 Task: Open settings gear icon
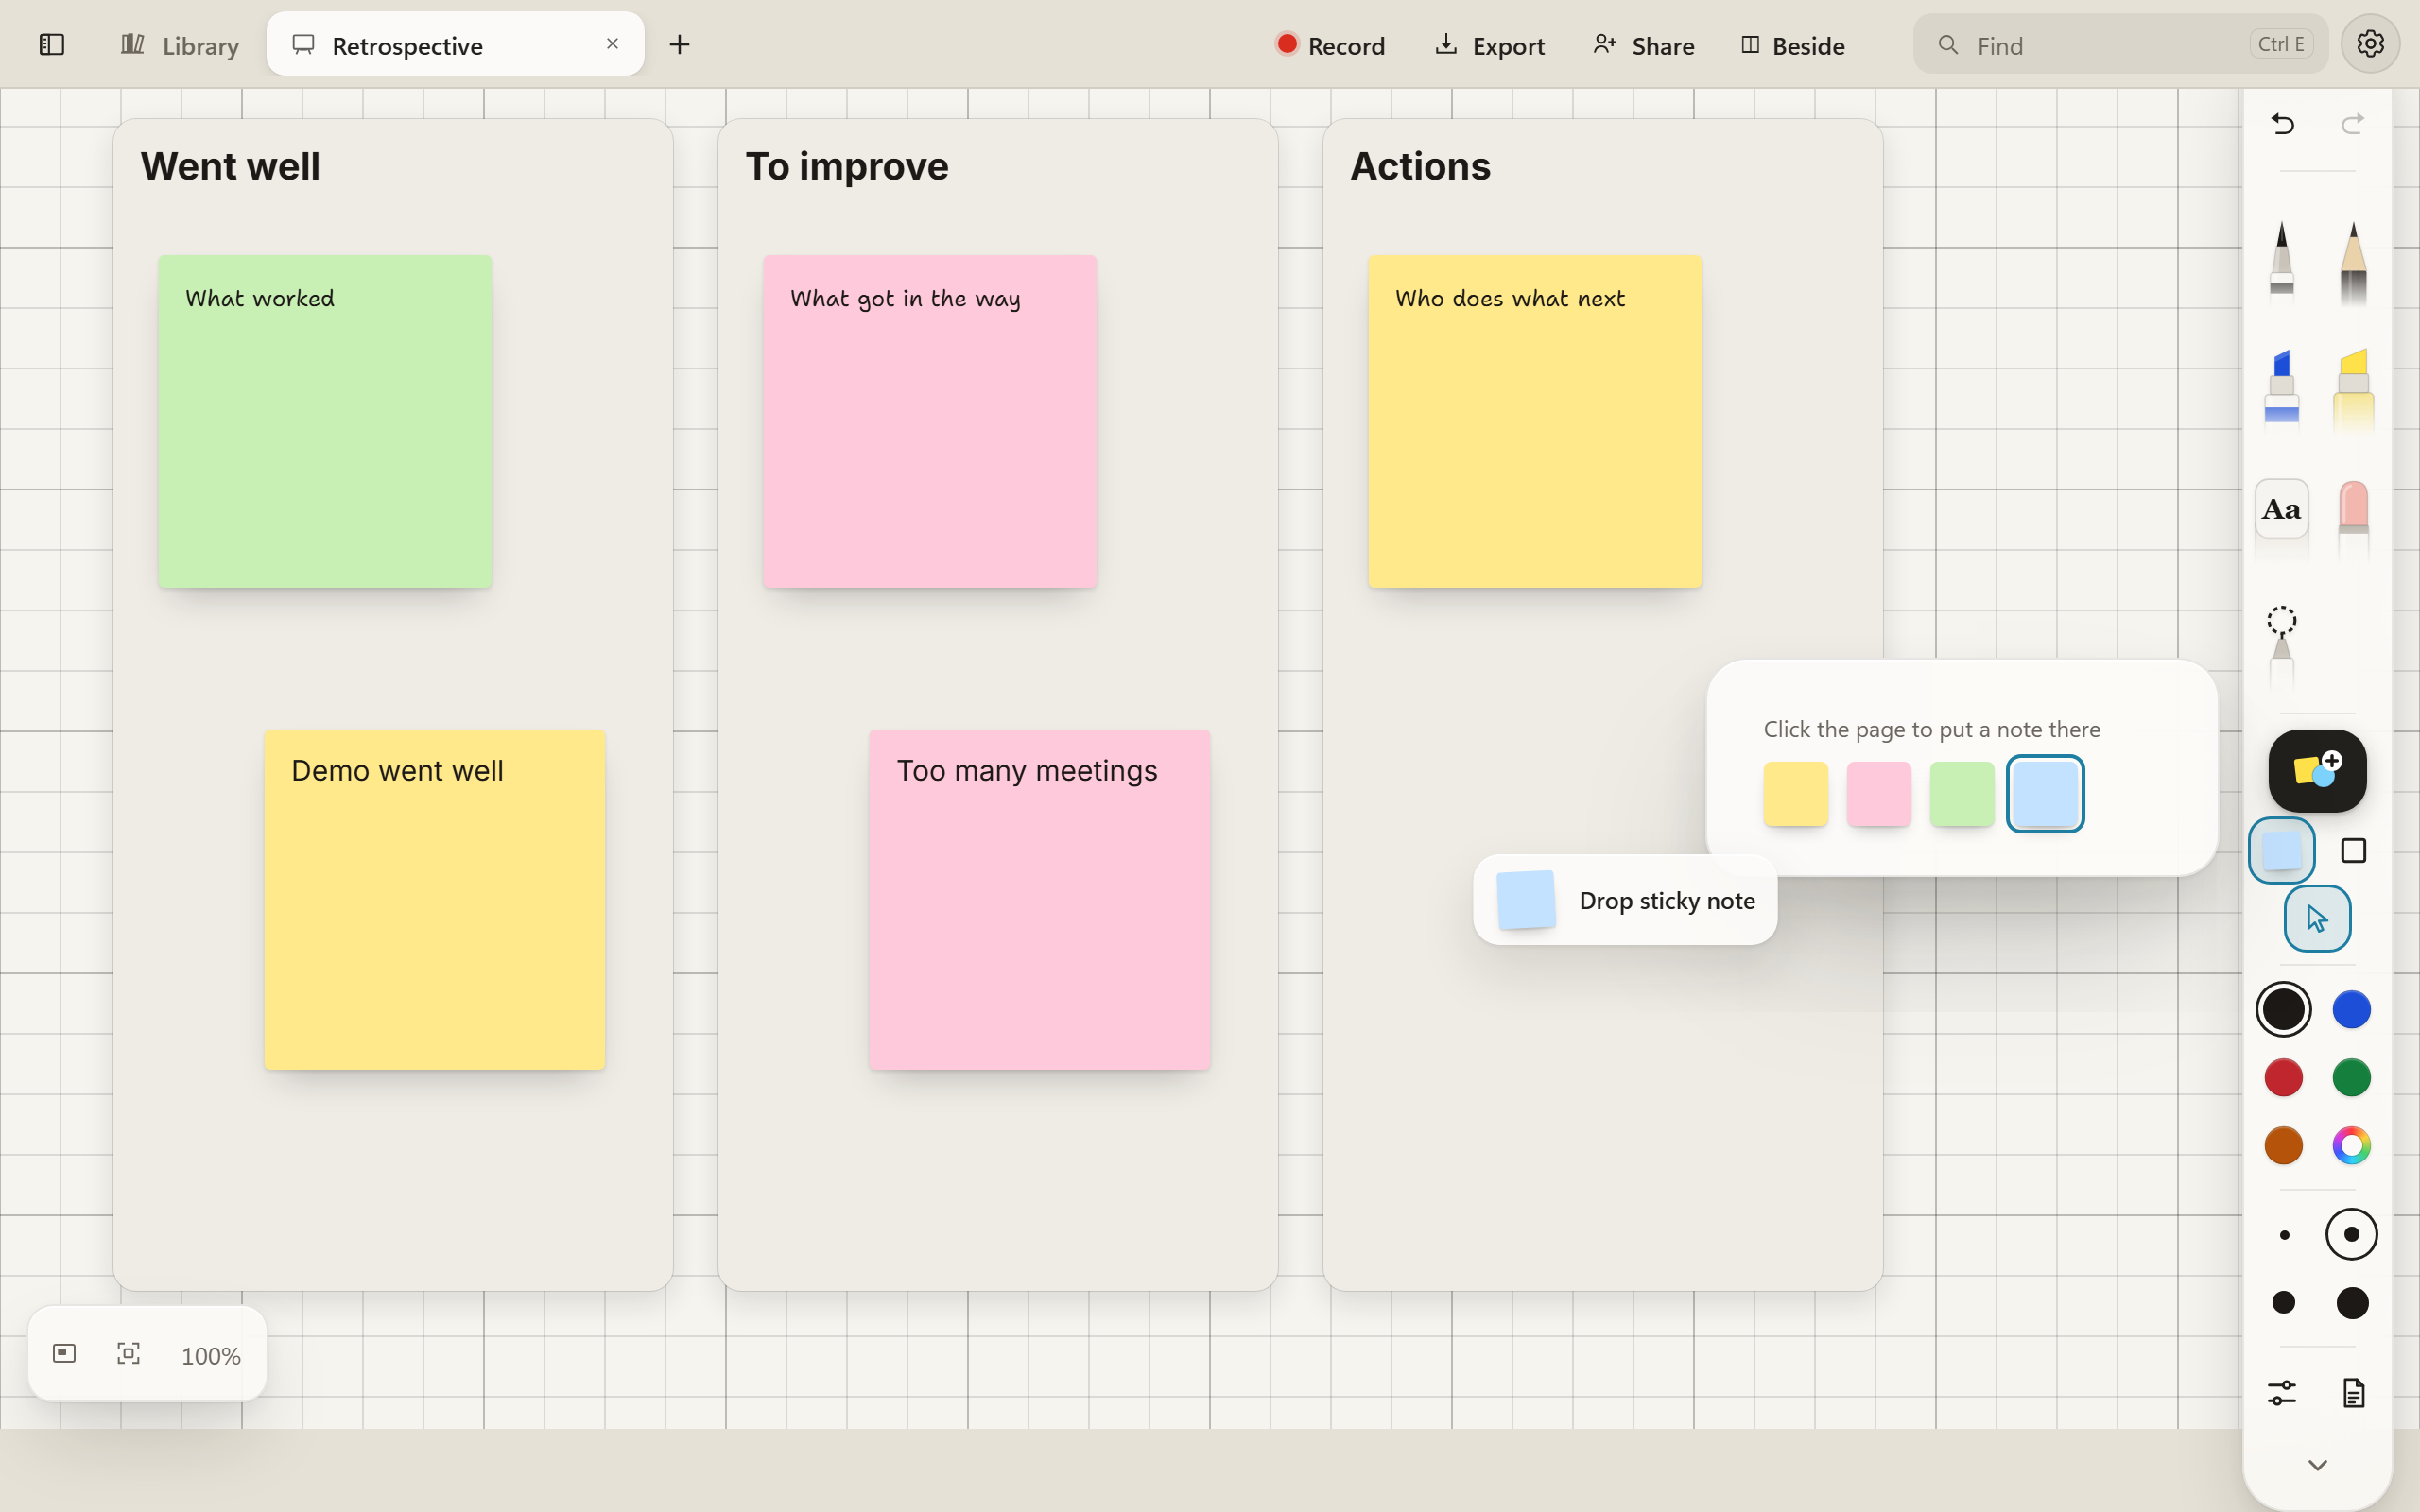(2369, 44)
